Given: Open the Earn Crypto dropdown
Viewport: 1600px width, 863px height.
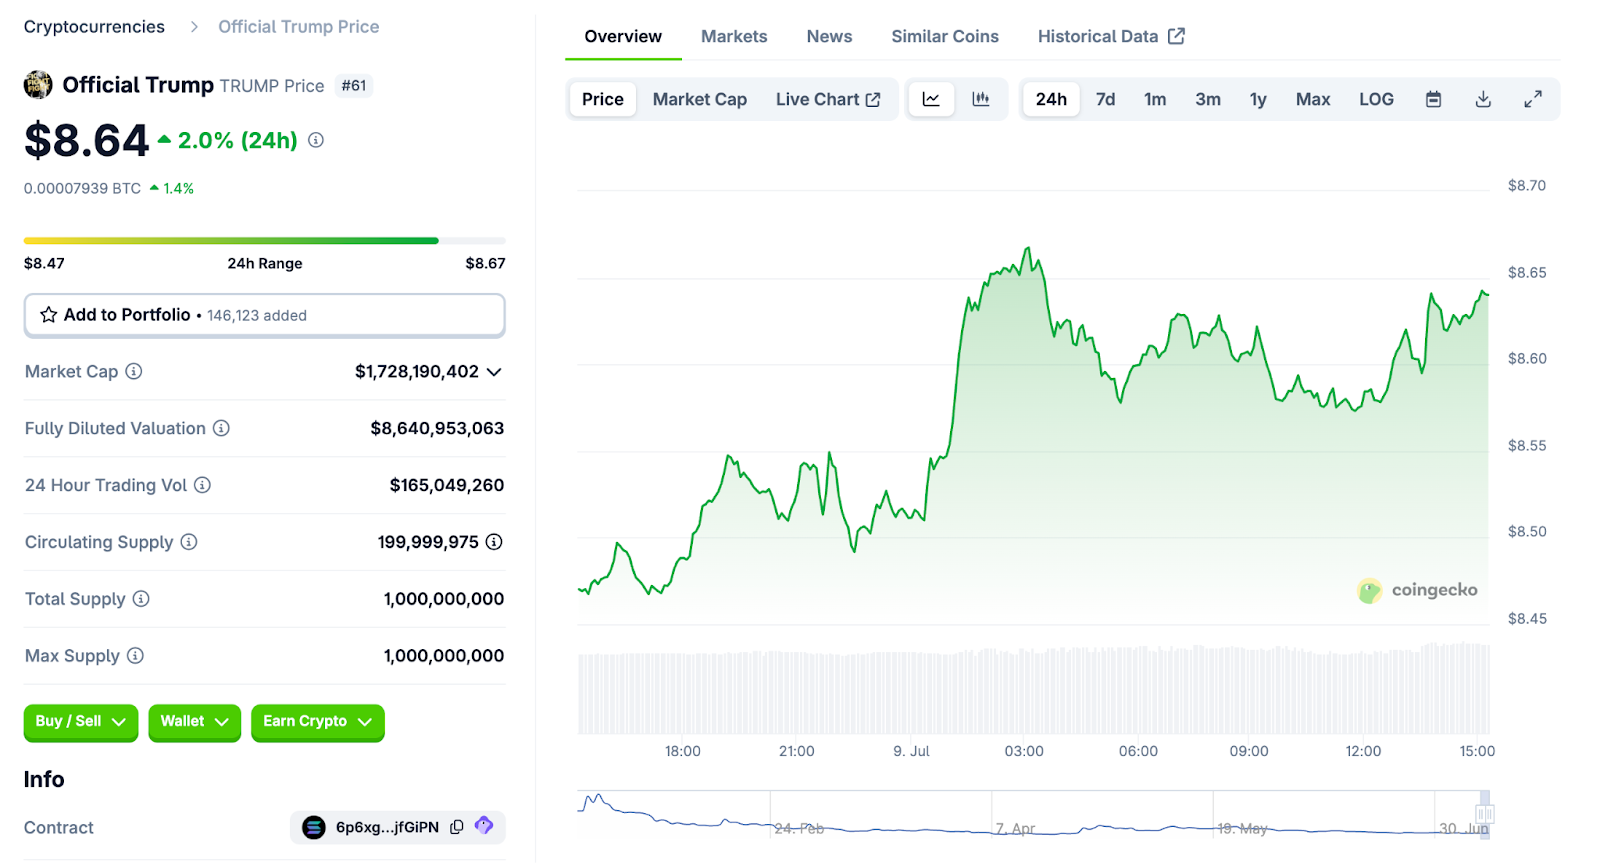Looking at the screenshot, I should pyautogui.click(x=317, y=722).
